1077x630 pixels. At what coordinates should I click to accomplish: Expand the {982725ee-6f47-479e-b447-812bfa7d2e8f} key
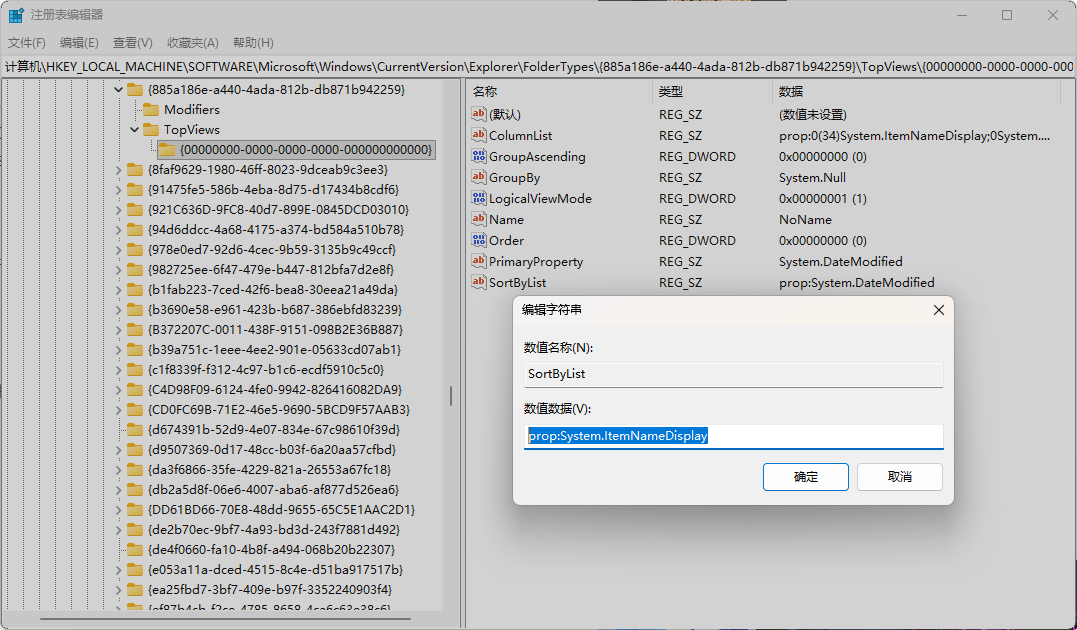[x=118, y=269]
